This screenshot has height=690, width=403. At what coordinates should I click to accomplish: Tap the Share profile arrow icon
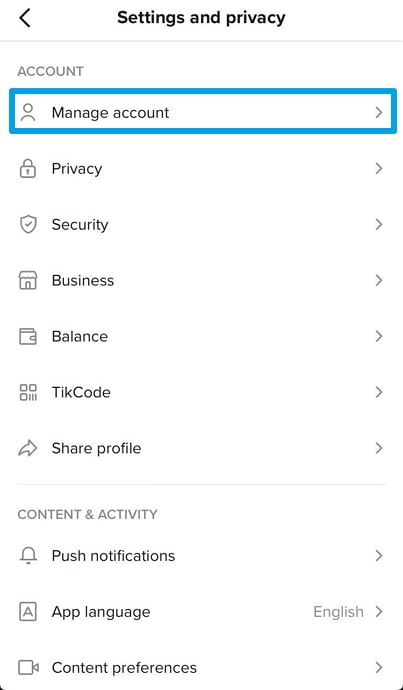point(28,448)
